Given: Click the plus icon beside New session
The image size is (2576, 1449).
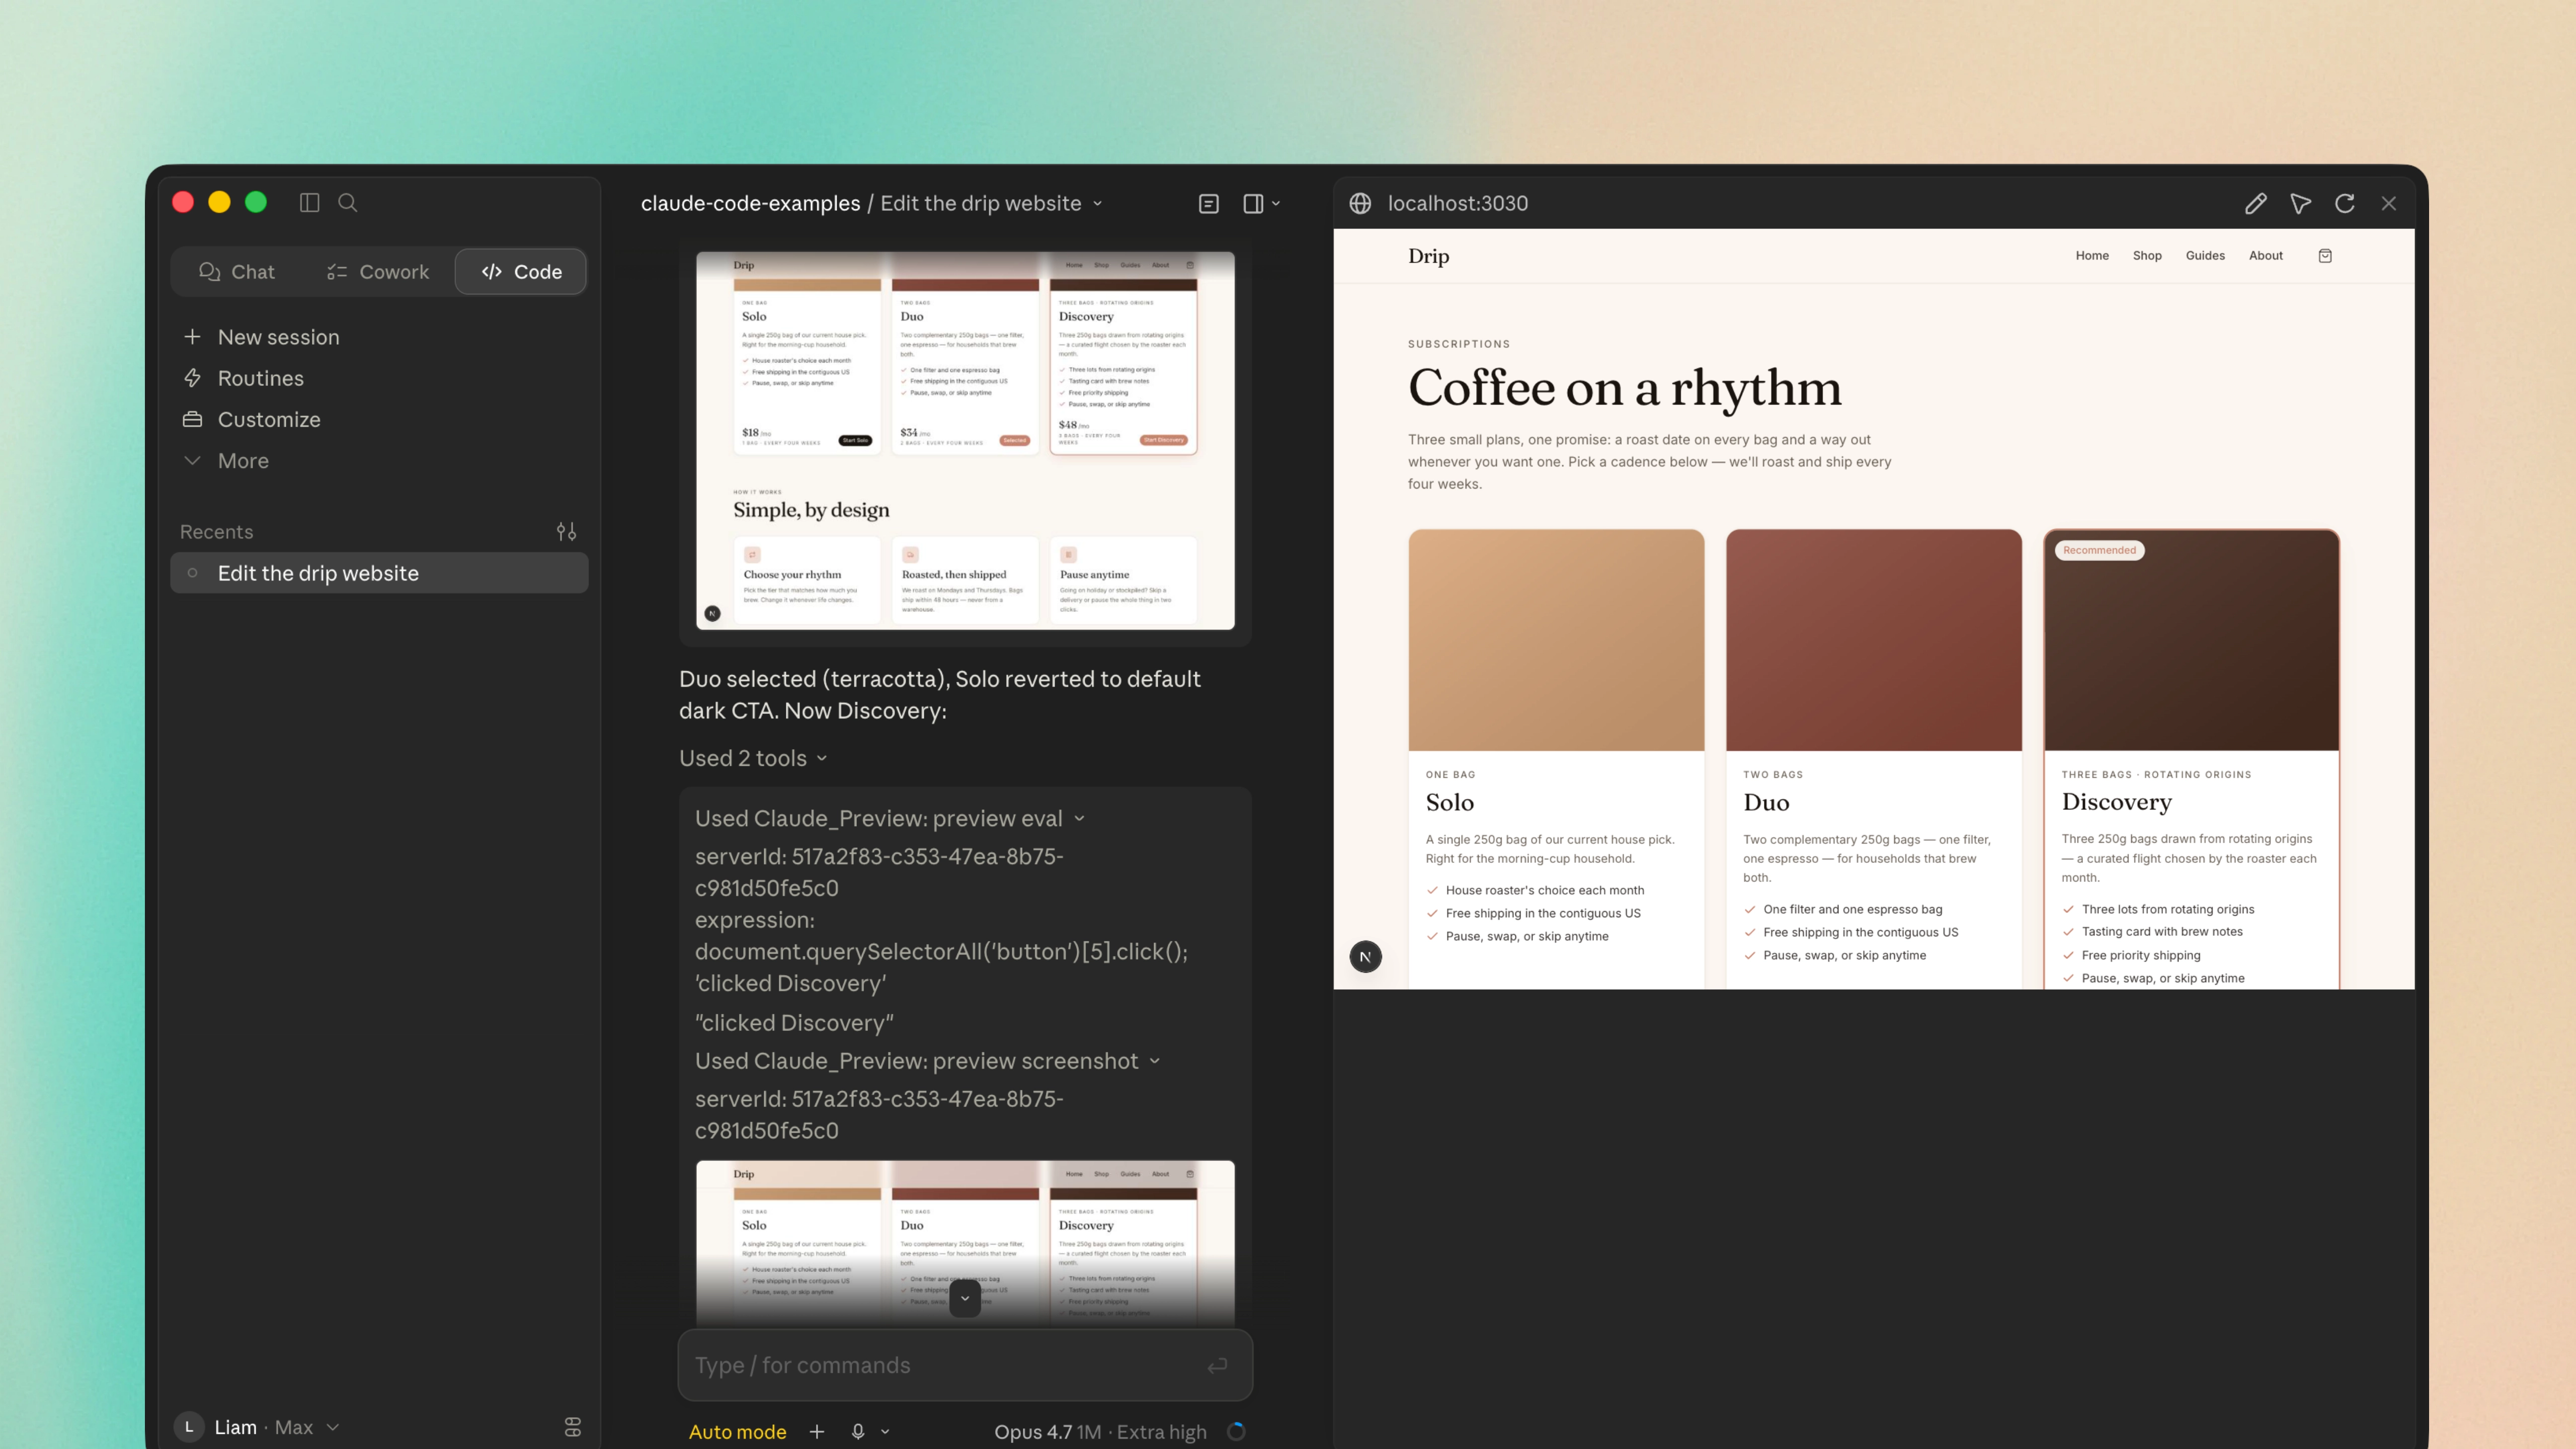Looking at the screenshot, I should point(193,337).
